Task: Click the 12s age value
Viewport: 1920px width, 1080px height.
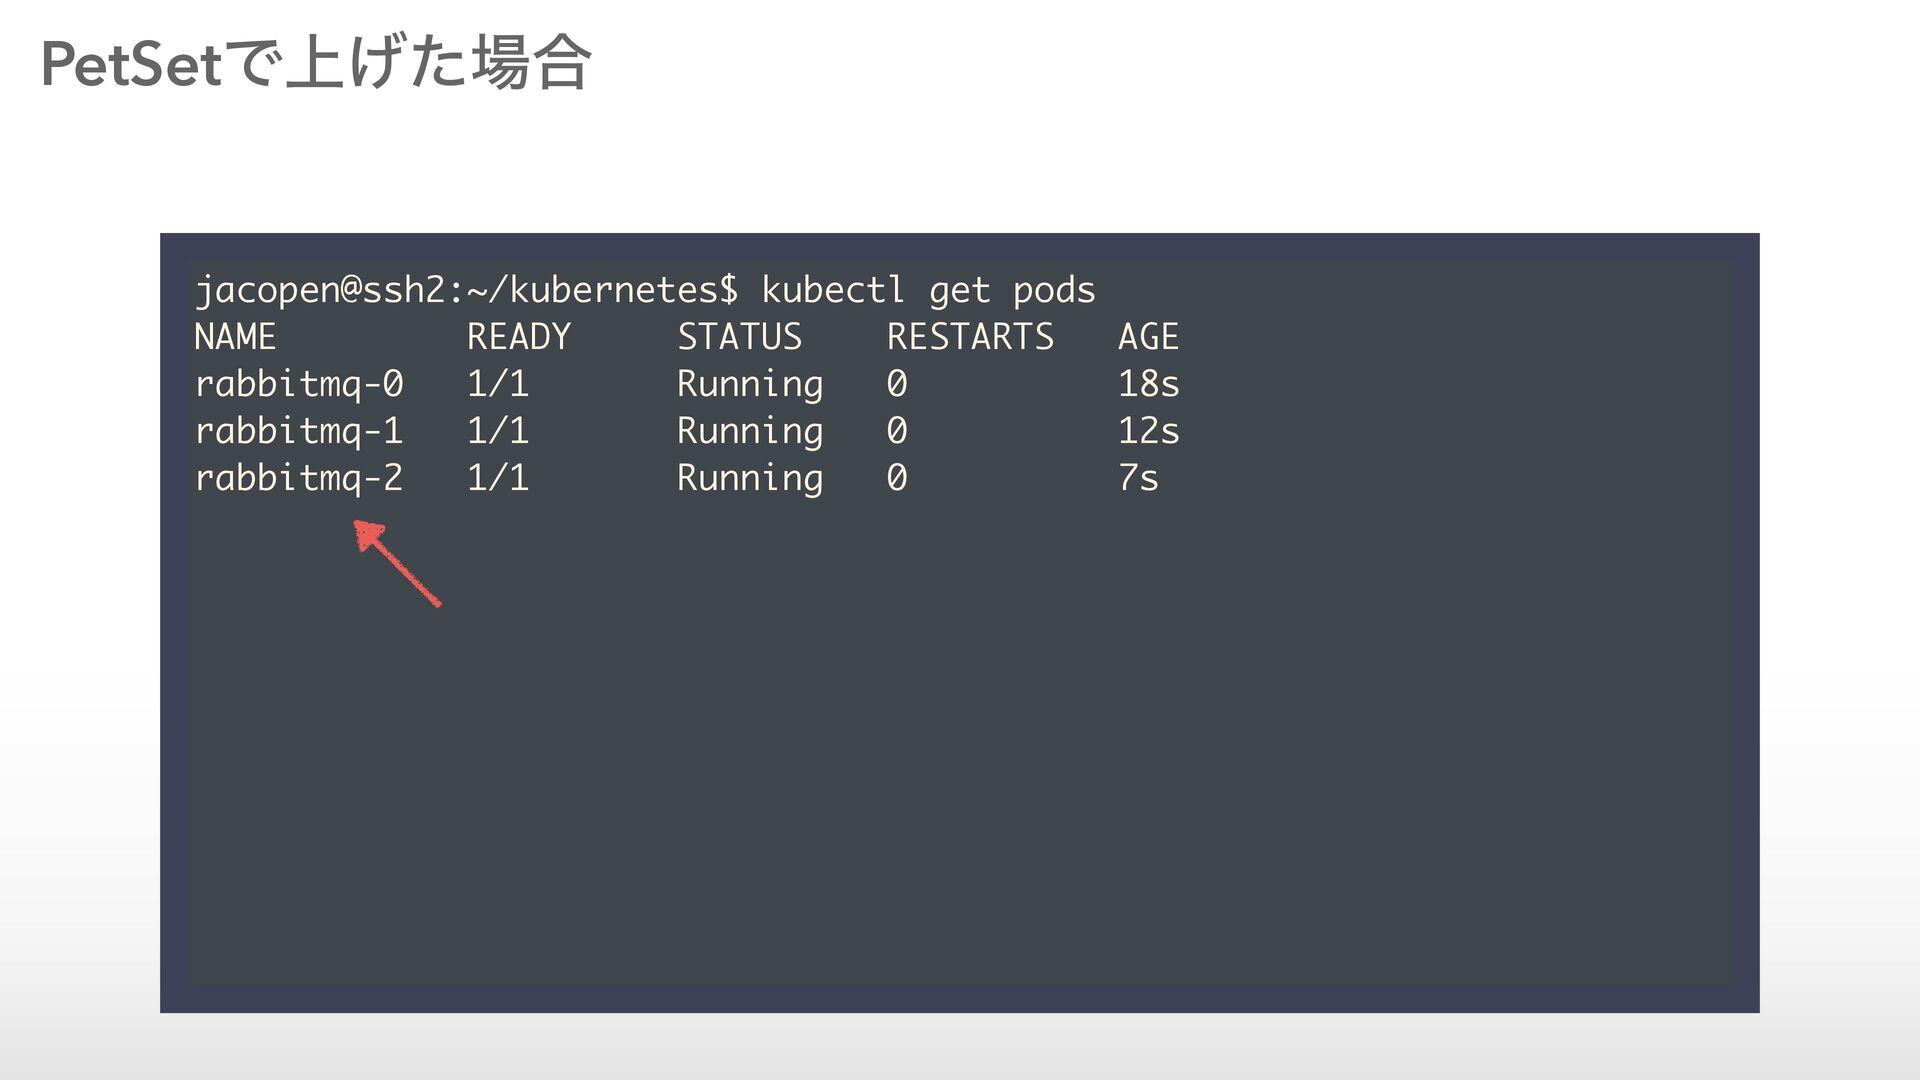Action: click(1149, 431)
